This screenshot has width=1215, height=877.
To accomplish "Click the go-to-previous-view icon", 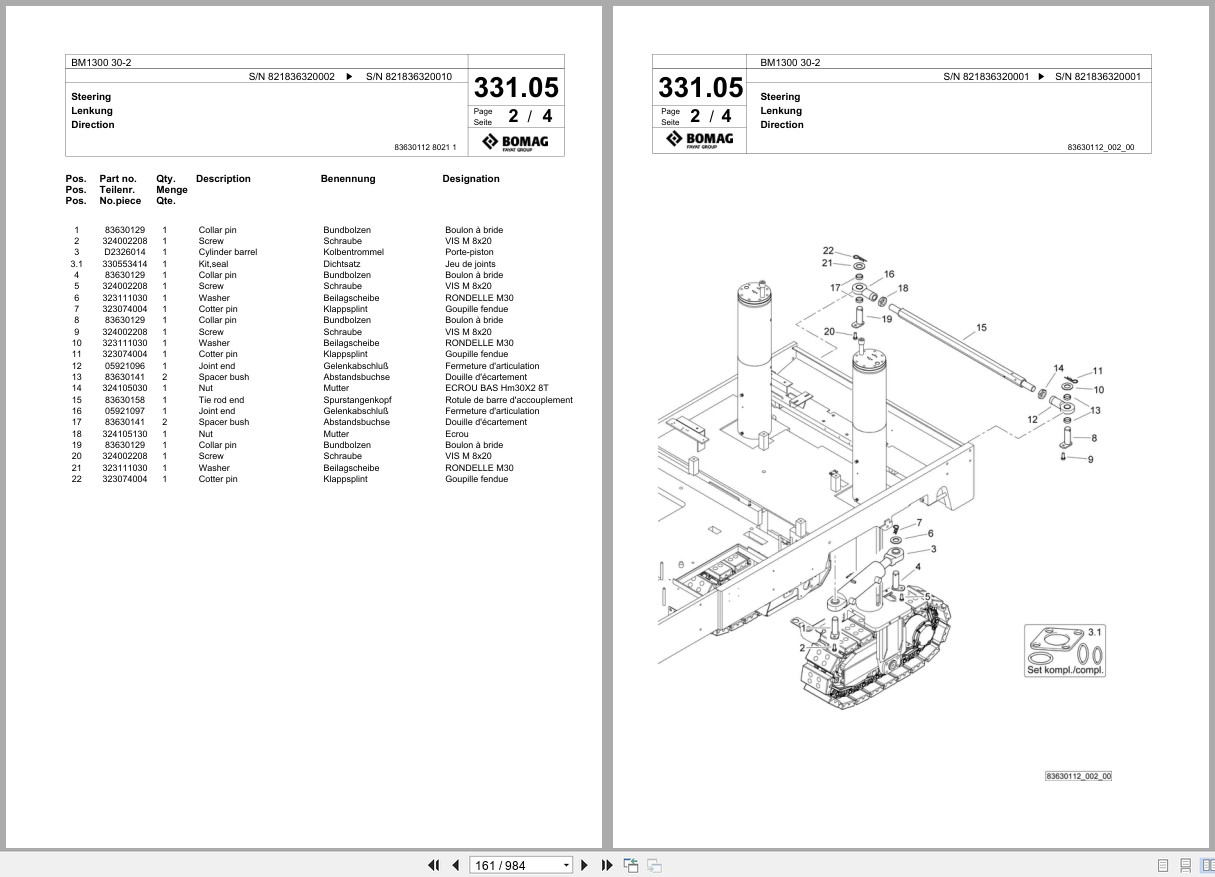I will click(x=631, y=865).
